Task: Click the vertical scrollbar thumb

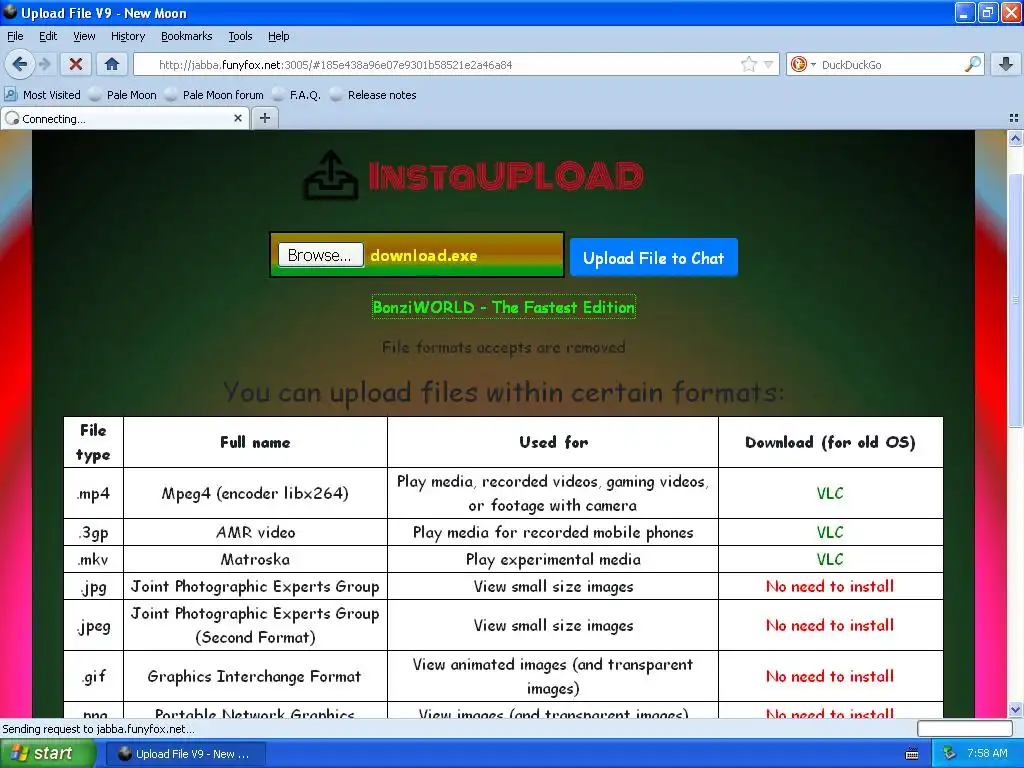Action: 1015,300
